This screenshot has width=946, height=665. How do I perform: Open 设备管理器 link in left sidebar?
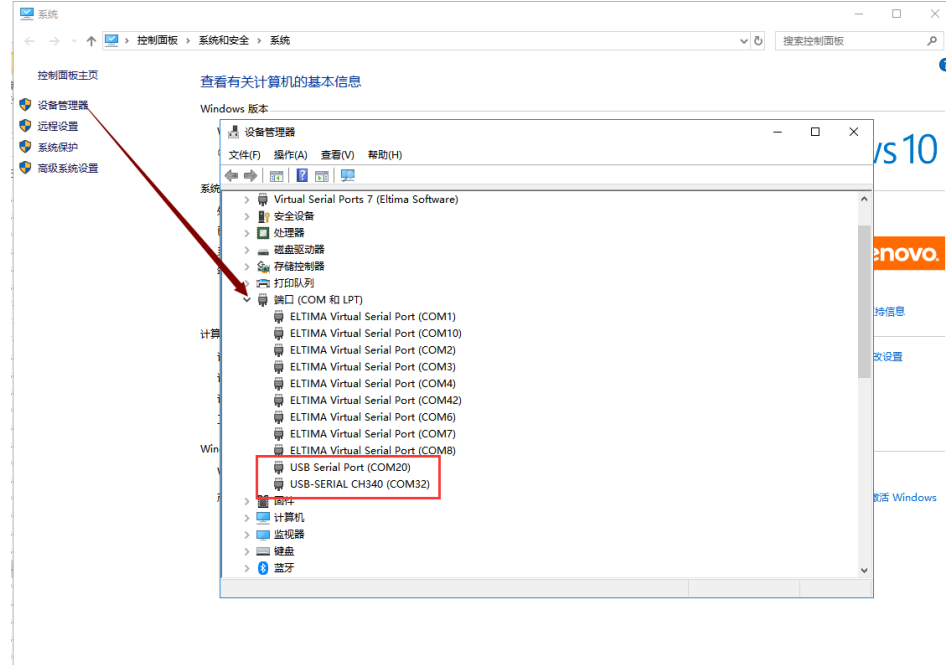pyautogui.click(x=63, y=105)
